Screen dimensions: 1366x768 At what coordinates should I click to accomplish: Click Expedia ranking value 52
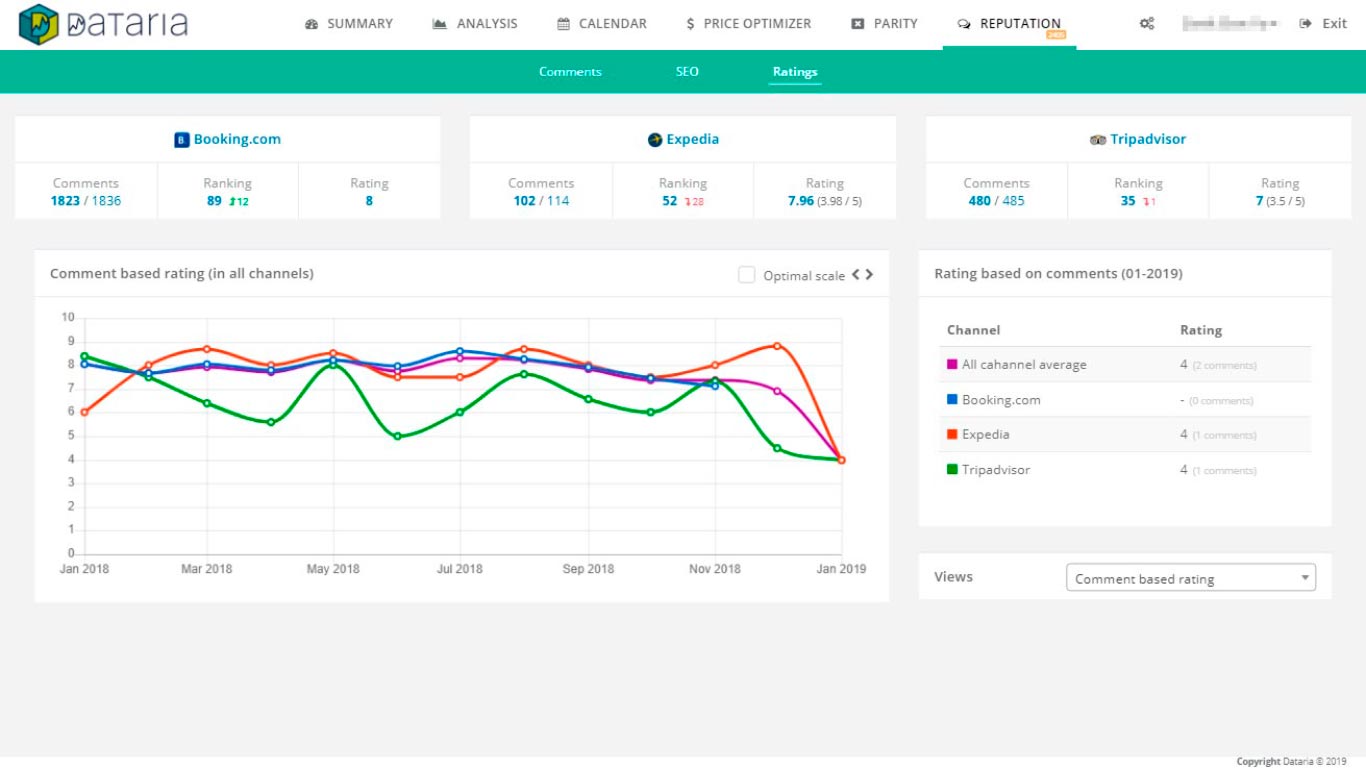click(x=670, y=201)
